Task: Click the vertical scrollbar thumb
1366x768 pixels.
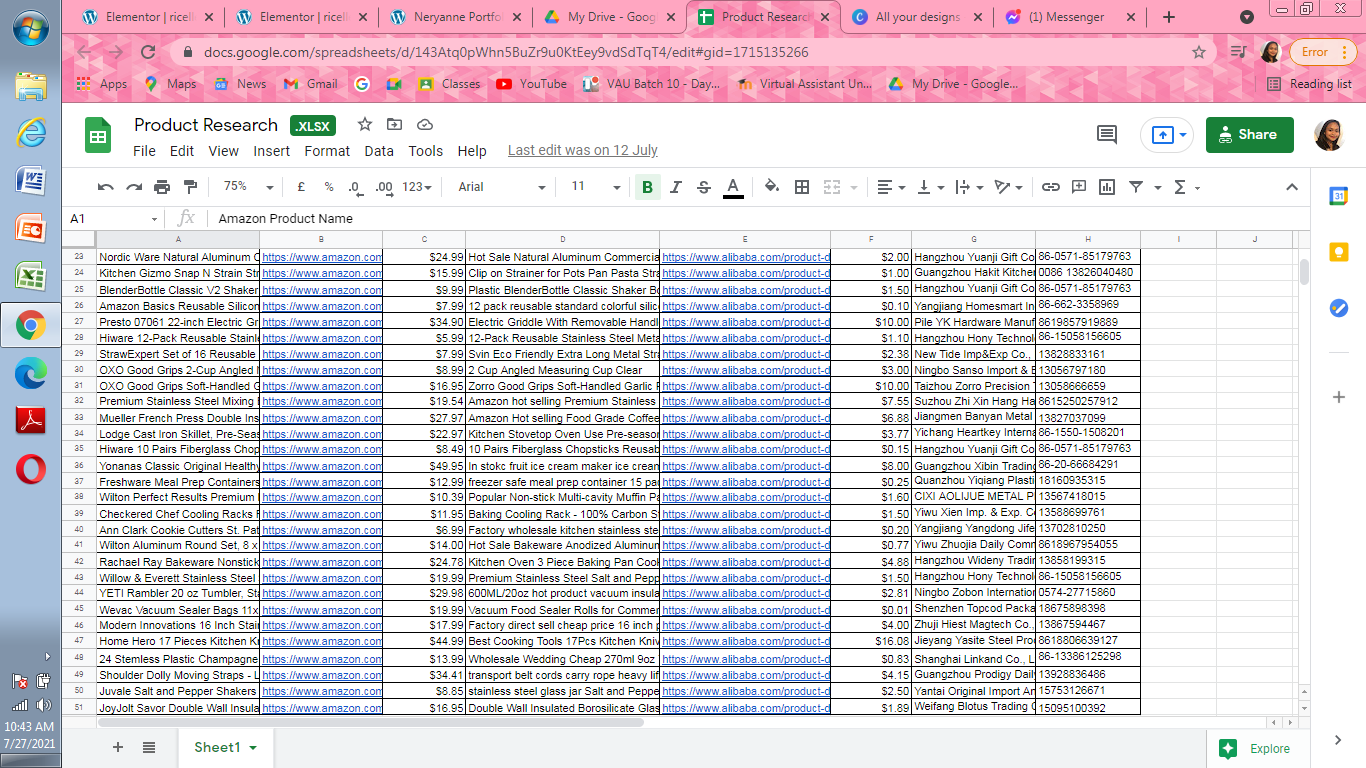Action: pos(1304,271)
